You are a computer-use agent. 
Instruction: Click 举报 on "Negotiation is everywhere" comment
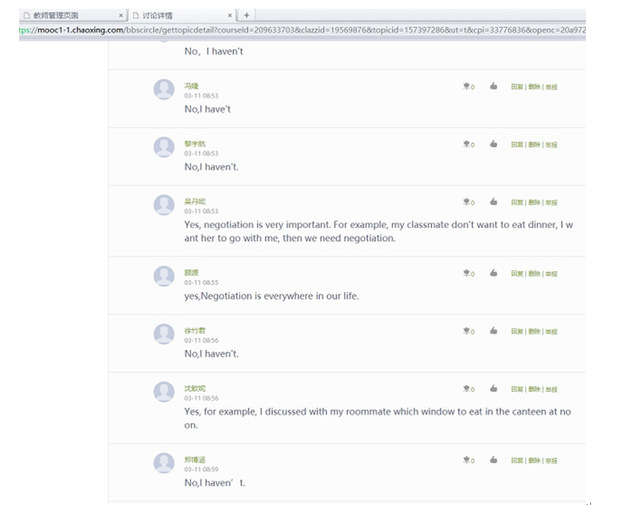coord(551,273)
